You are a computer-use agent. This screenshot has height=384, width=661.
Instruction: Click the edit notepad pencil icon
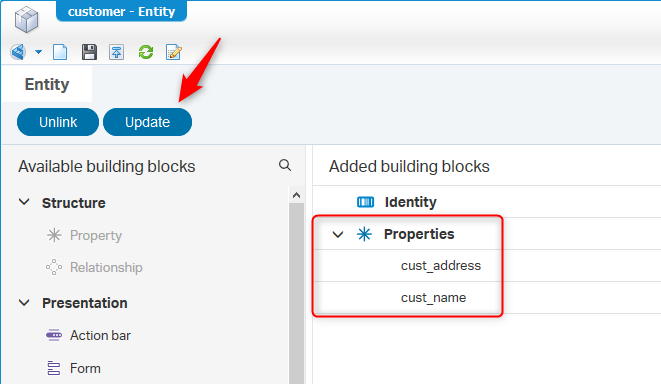click(x=174, y=52)
